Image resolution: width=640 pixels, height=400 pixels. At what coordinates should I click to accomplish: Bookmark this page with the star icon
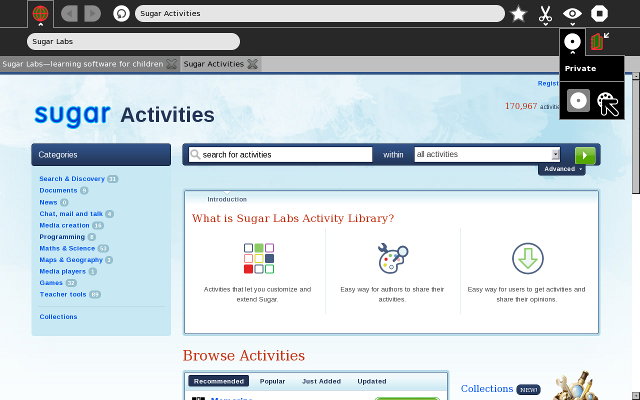518,14
